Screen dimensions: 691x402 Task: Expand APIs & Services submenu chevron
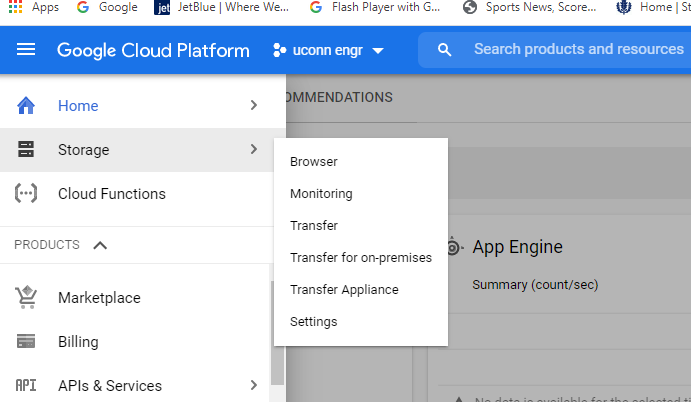(253, 385)
